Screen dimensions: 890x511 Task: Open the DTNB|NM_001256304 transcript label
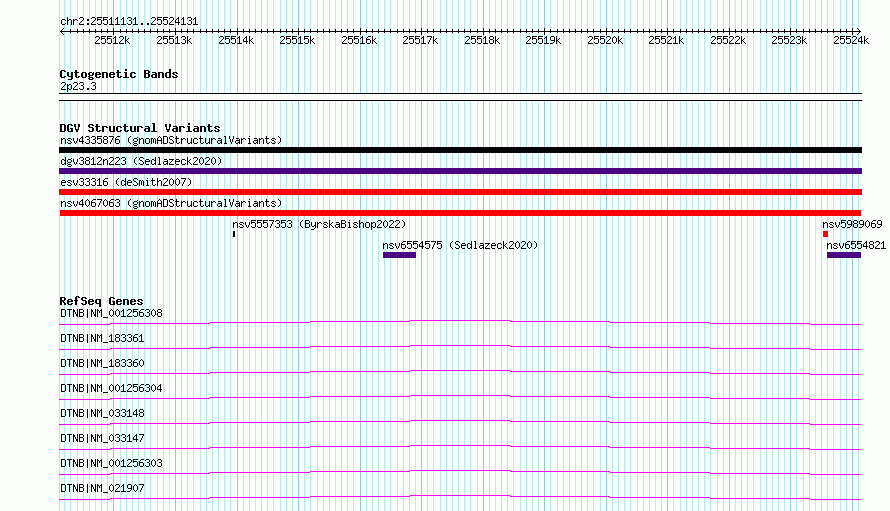[x=111, y=388]
